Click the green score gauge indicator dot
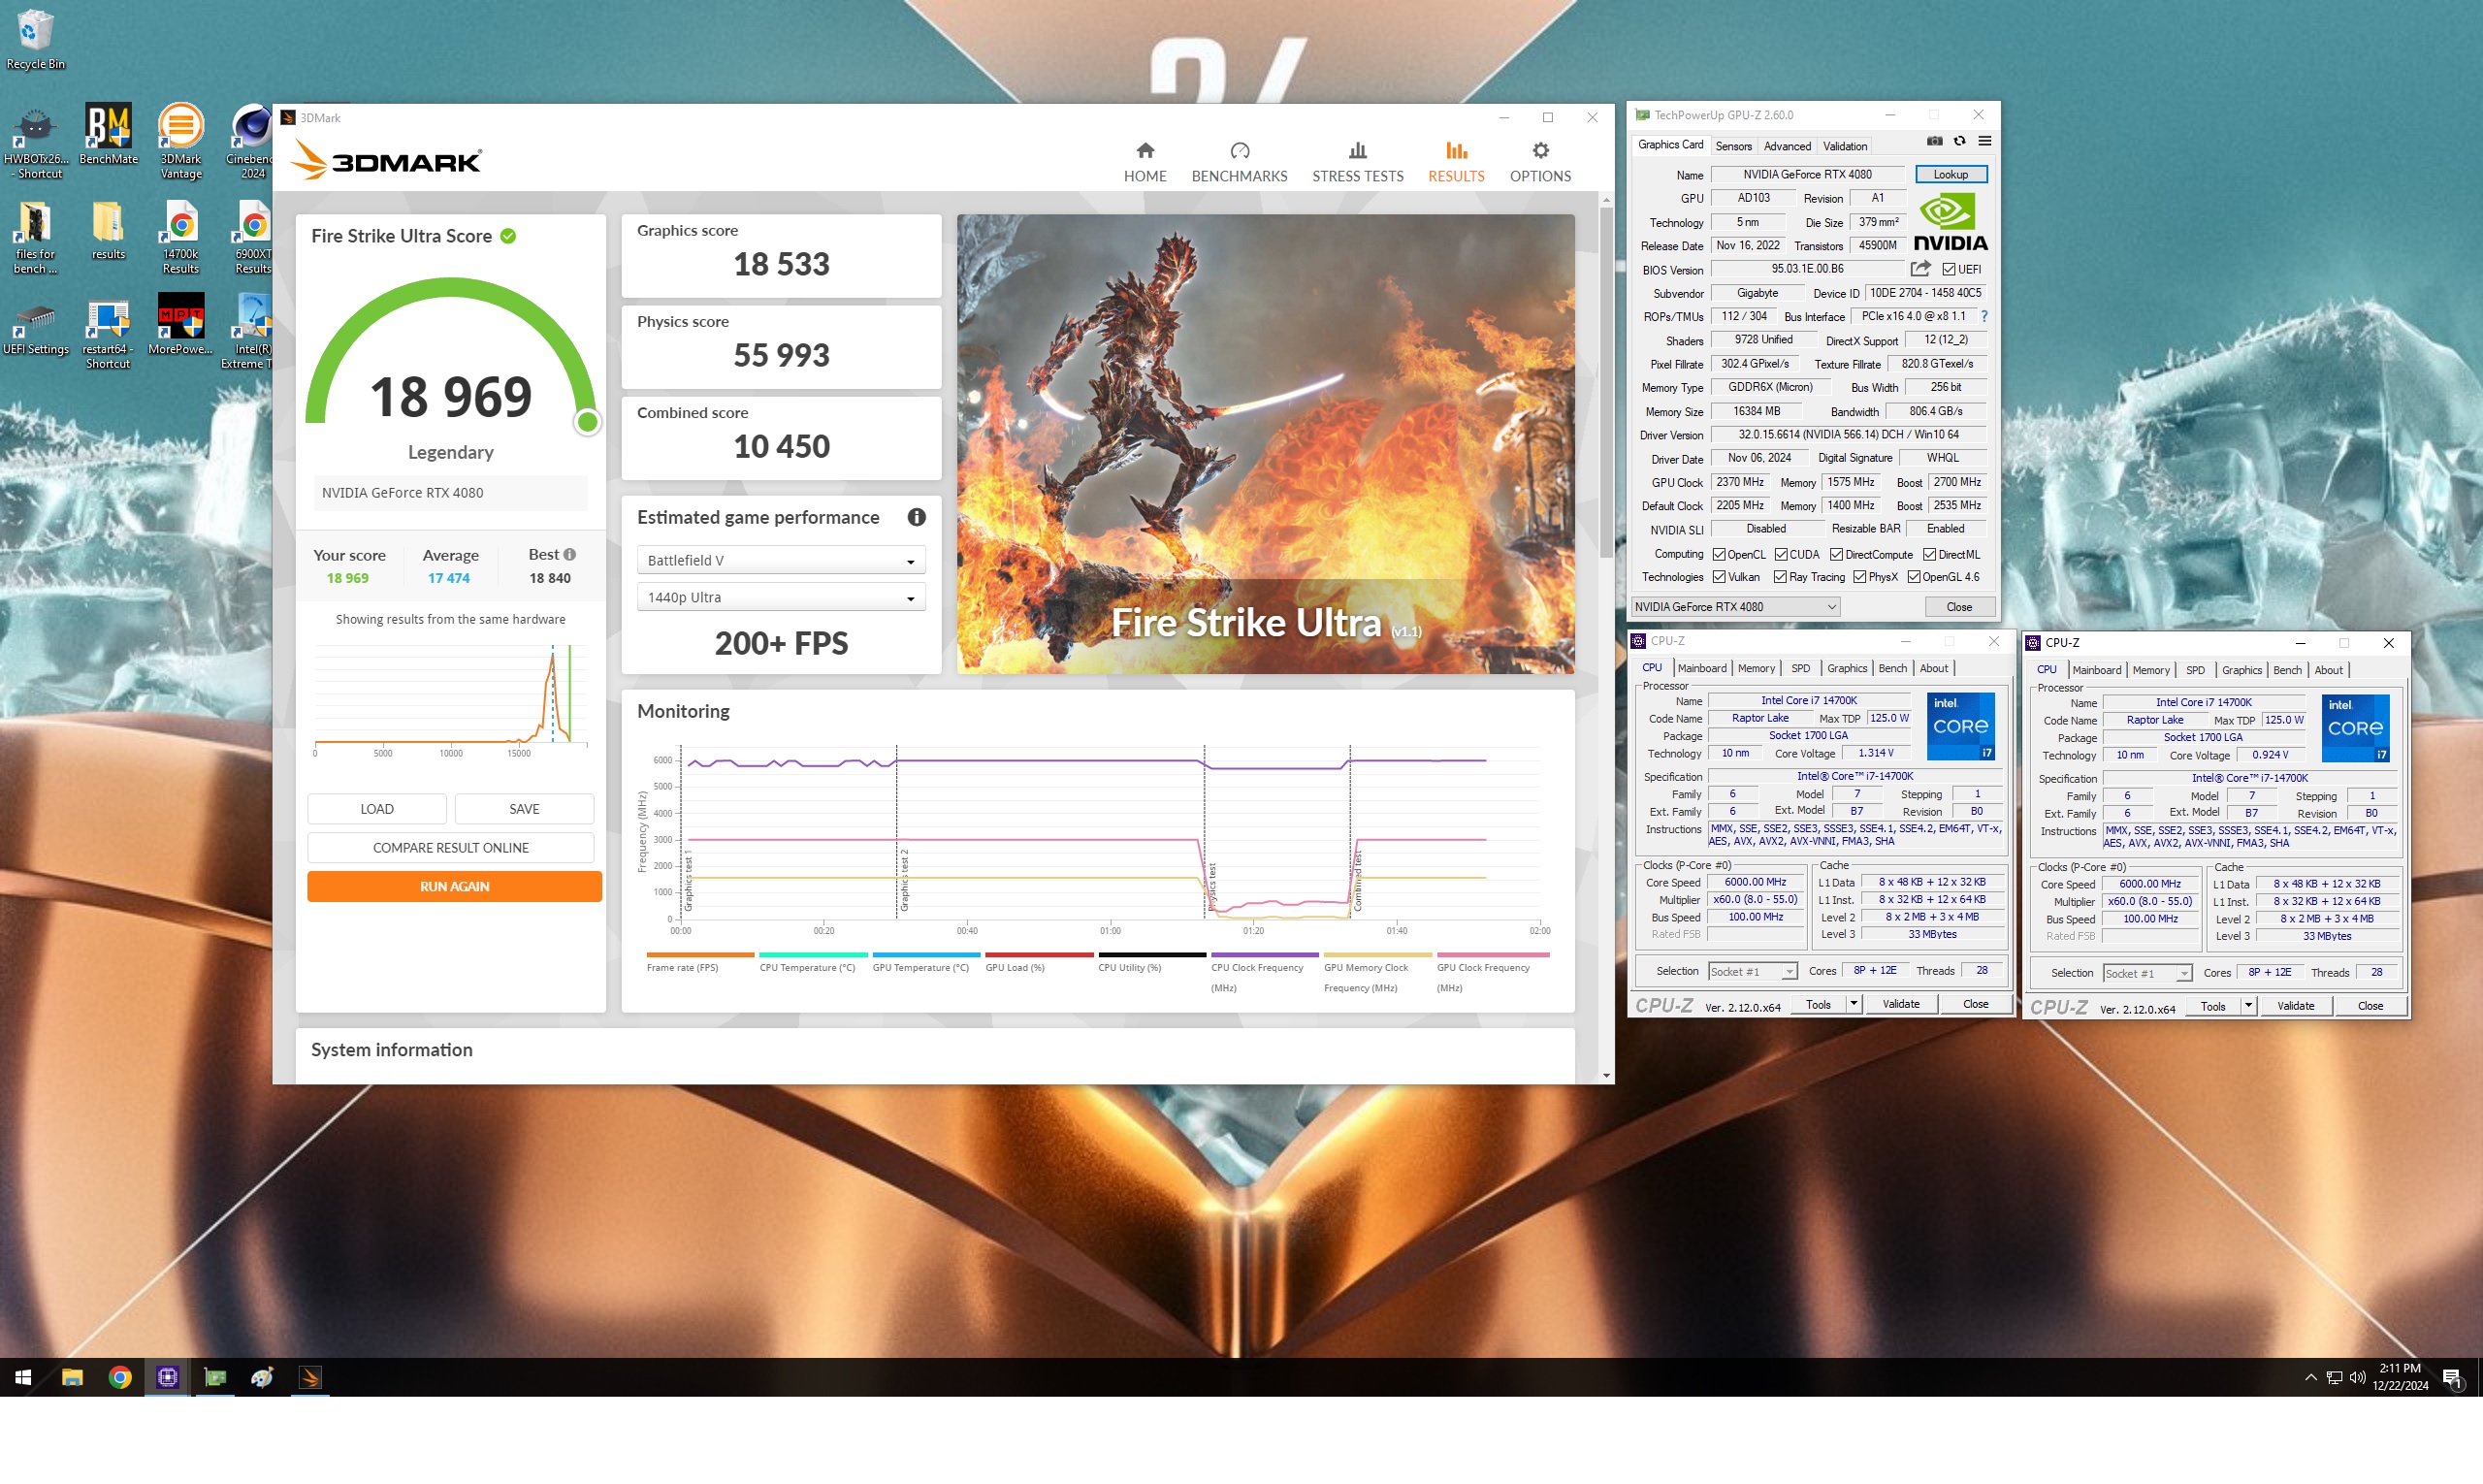This screenshot has width=2483, height=1484. click(588, 423)
